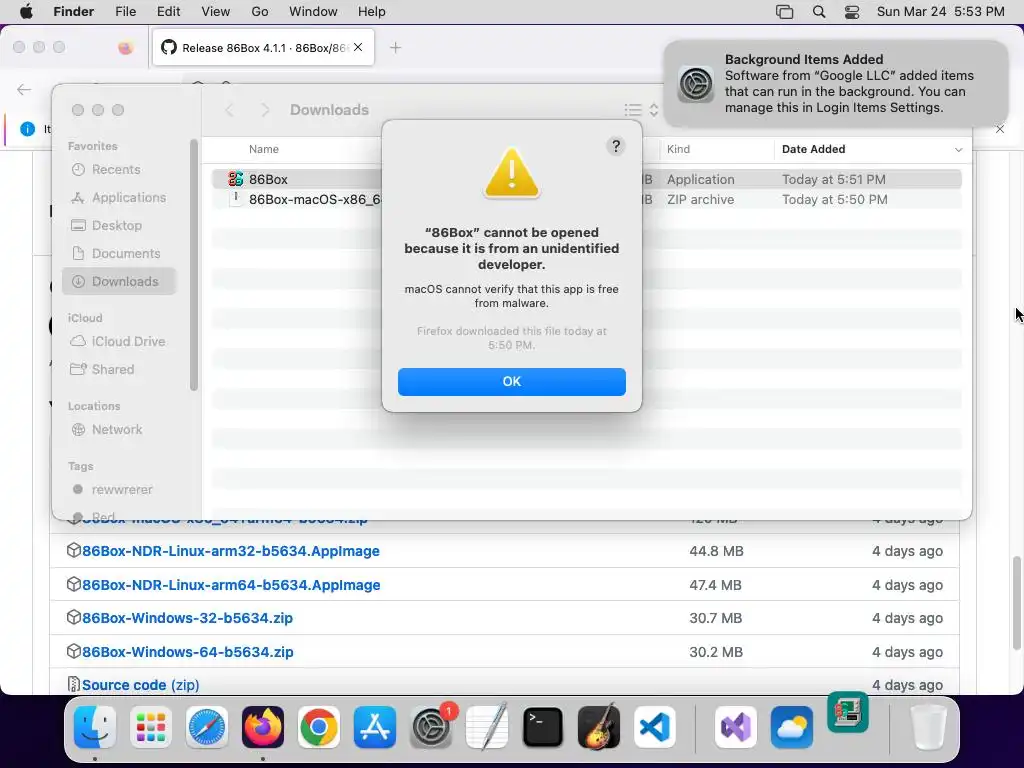Click the menu bar date and time
Screen dimensions: 1024x768
pos(940,12)
